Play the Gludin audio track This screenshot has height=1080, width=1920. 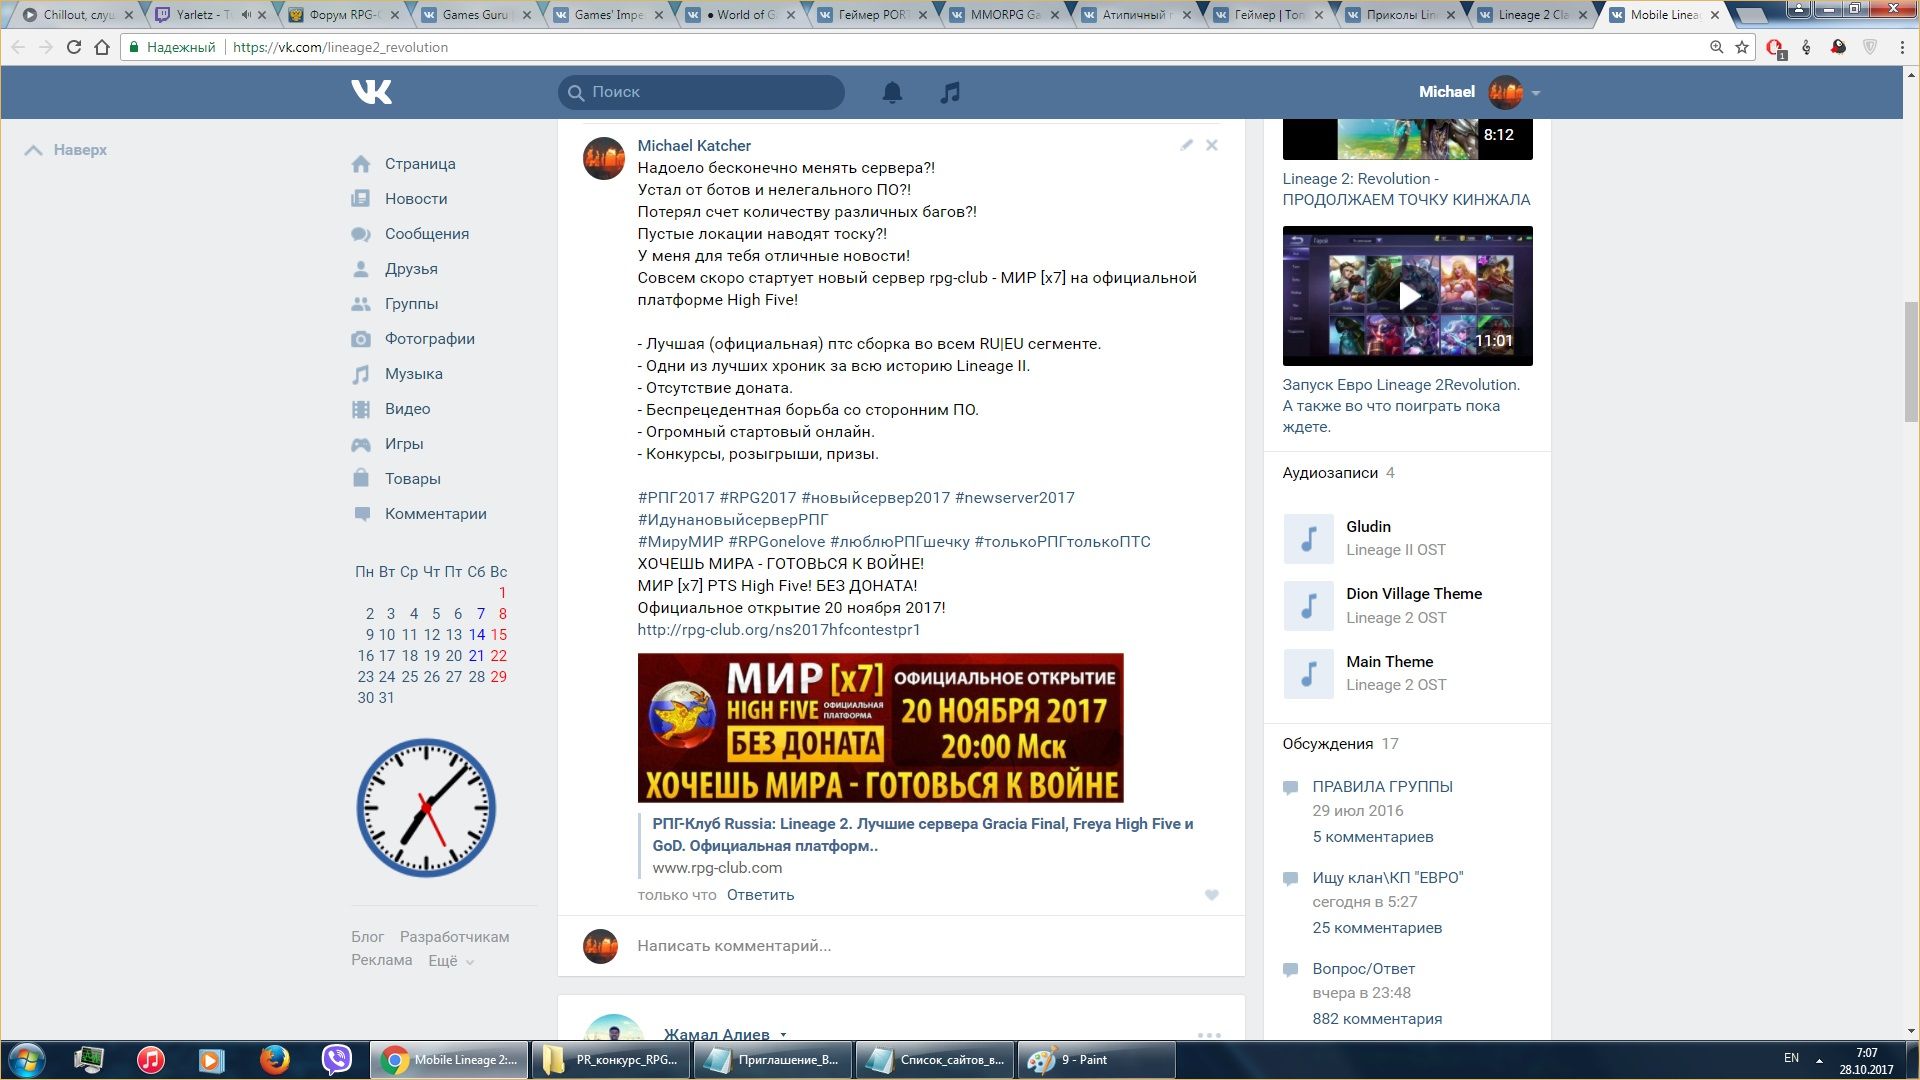click(x=1308, y=539)
